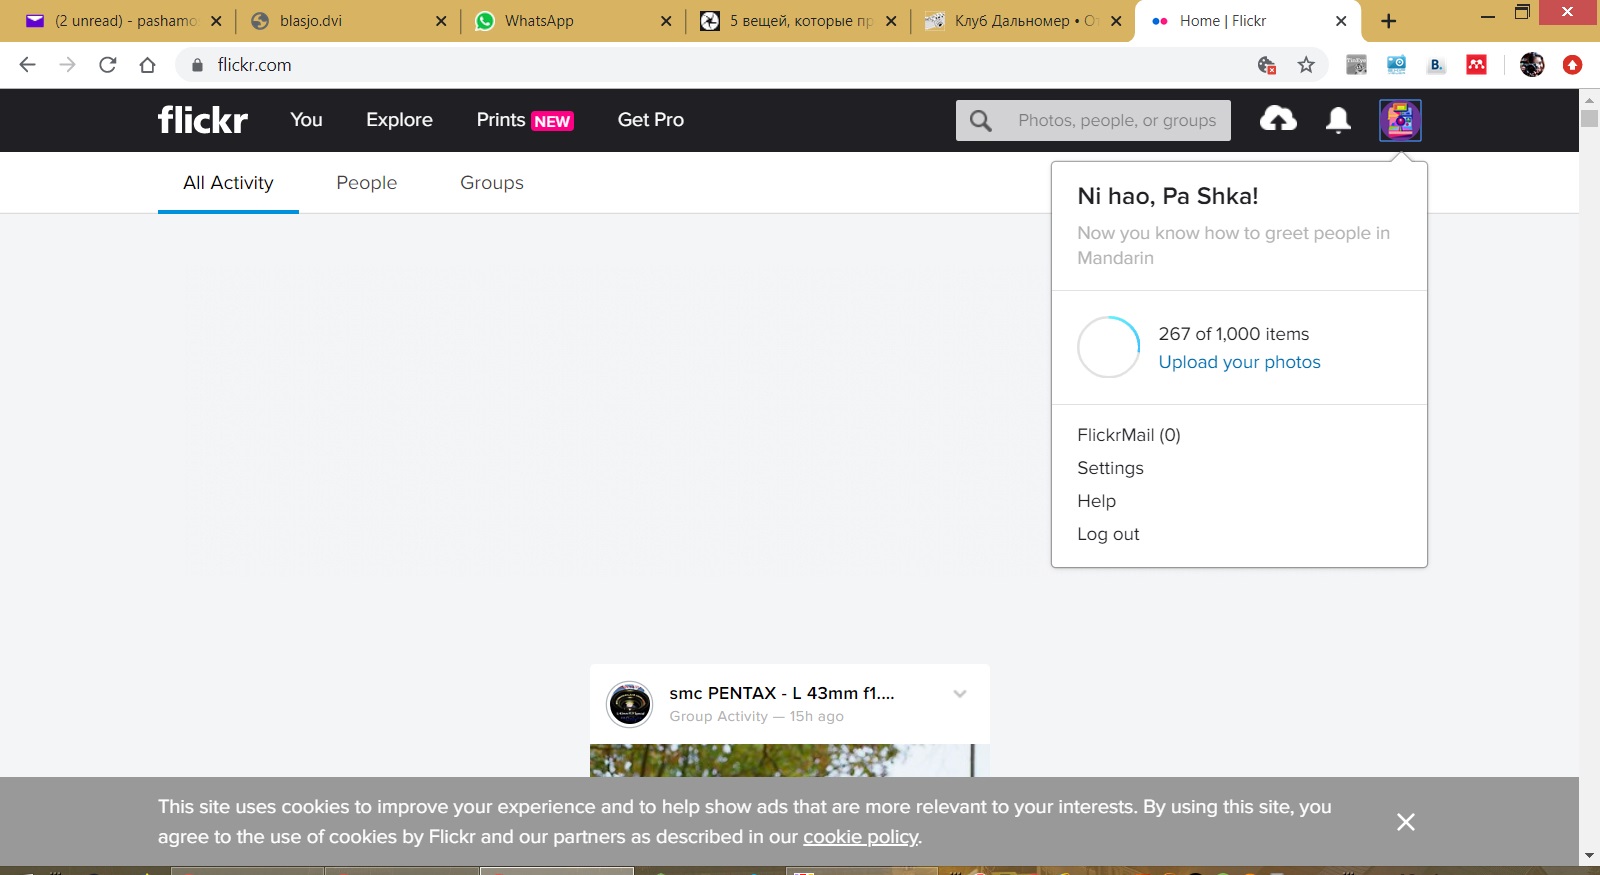The height and width of the screenshot is (875, 1600).
Task: Open the Explore menu
Action: tap(399, 120)
